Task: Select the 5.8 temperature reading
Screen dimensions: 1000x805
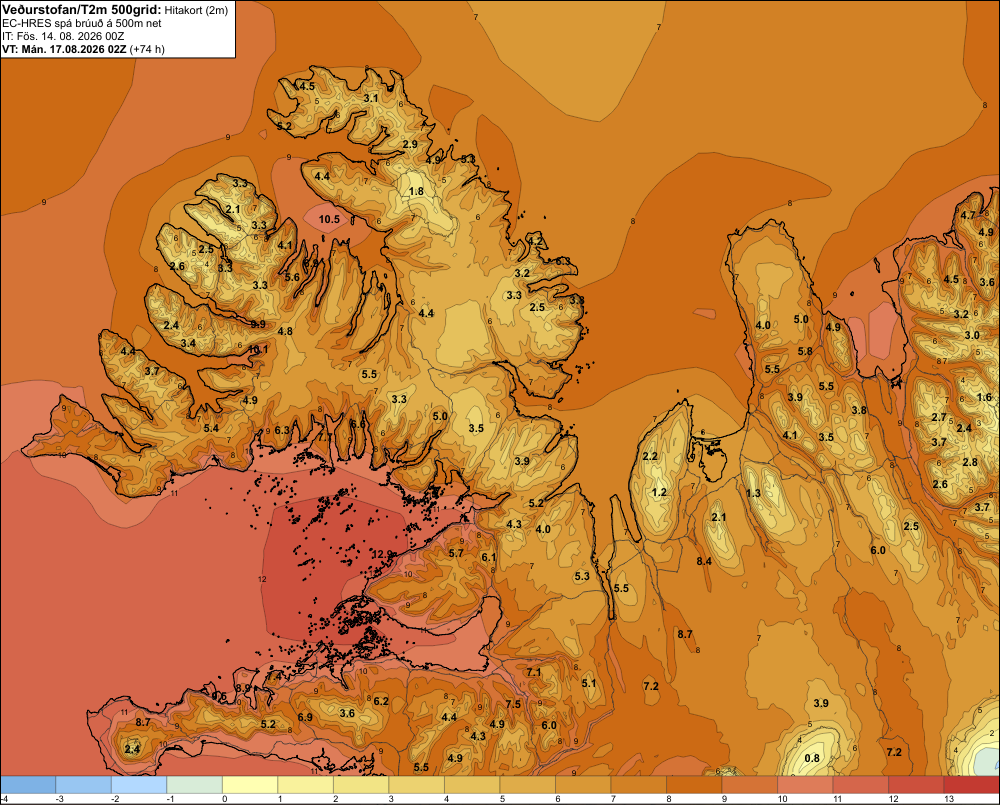Action: 805,351
